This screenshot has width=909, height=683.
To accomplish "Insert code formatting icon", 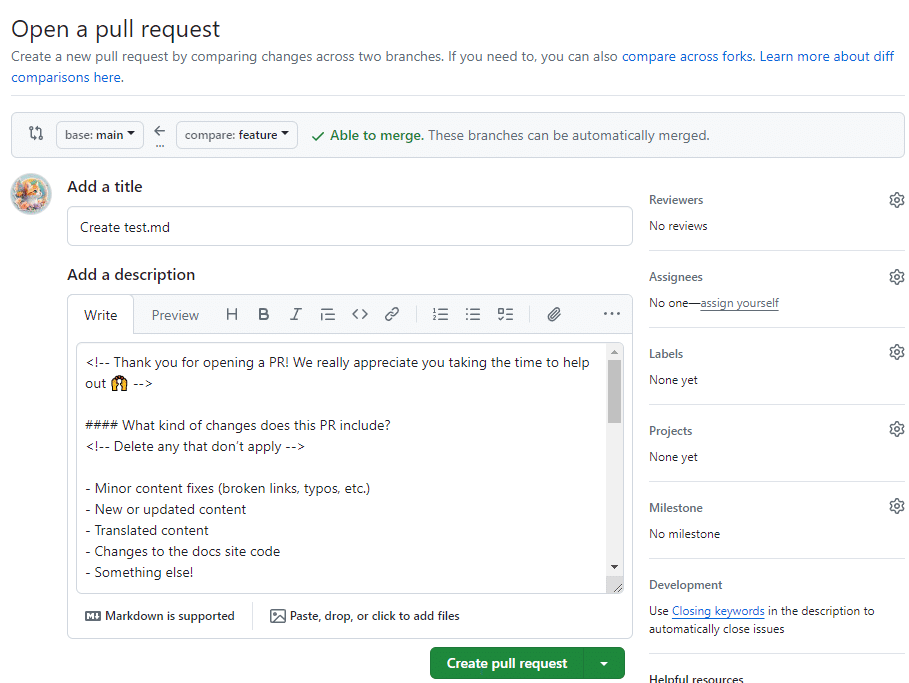I will click(x=360, y=314).
